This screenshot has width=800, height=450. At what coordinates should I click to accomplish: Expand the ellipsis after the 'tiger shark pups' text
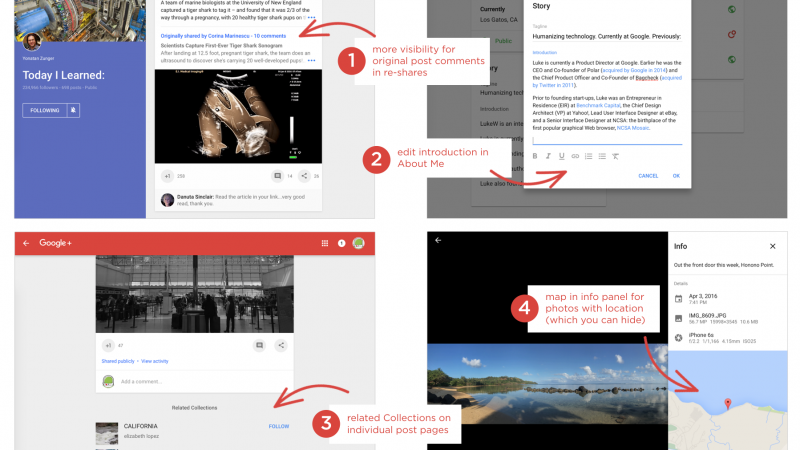[312, 18]
